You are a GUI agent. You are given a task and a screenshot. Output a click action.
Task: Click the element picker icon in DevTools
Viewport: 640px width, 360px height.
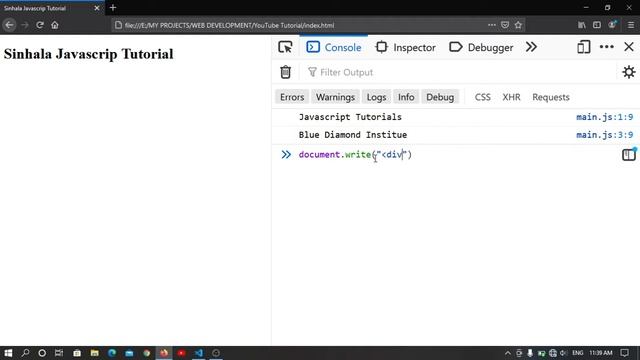coord(285,47)
